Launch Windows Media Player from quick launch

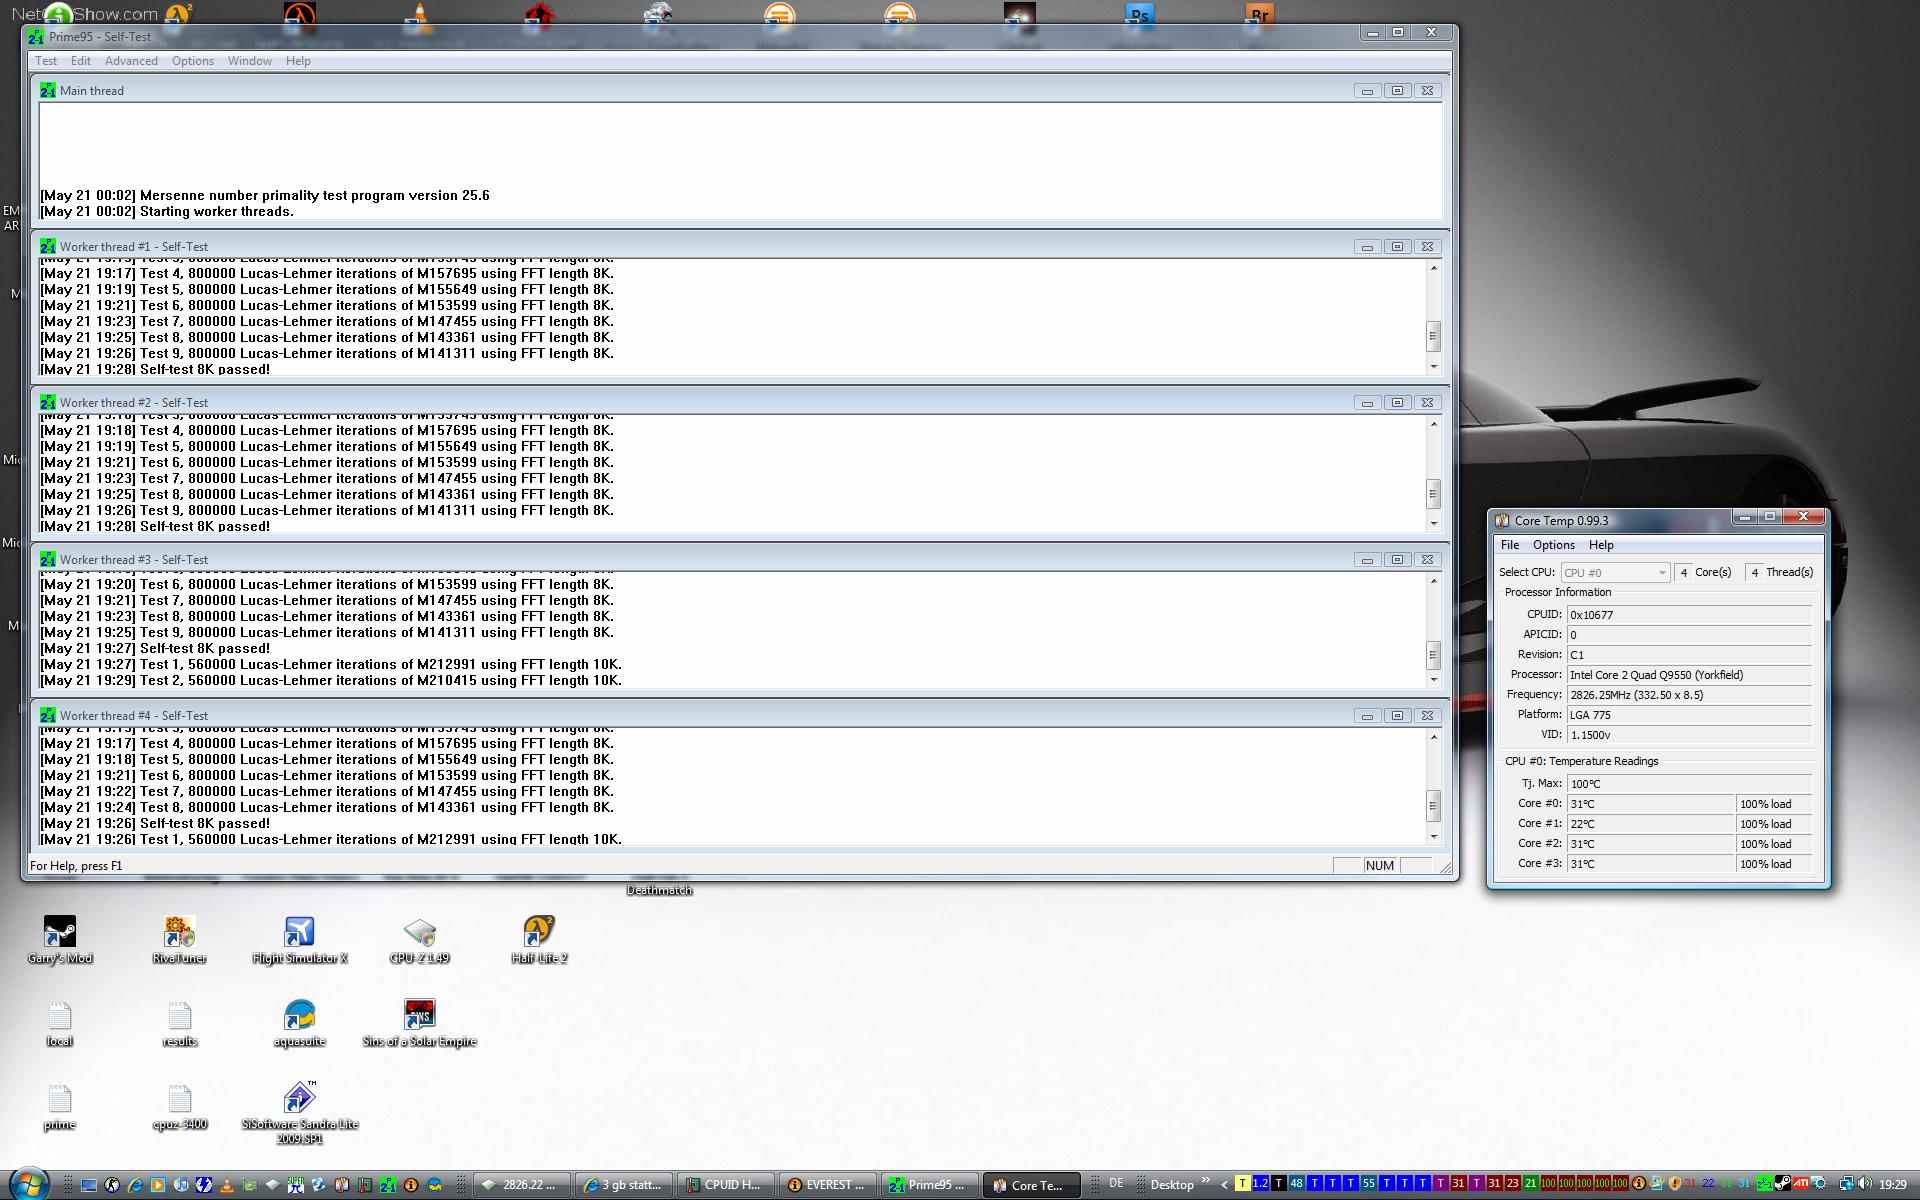(x=158, y=1185)
